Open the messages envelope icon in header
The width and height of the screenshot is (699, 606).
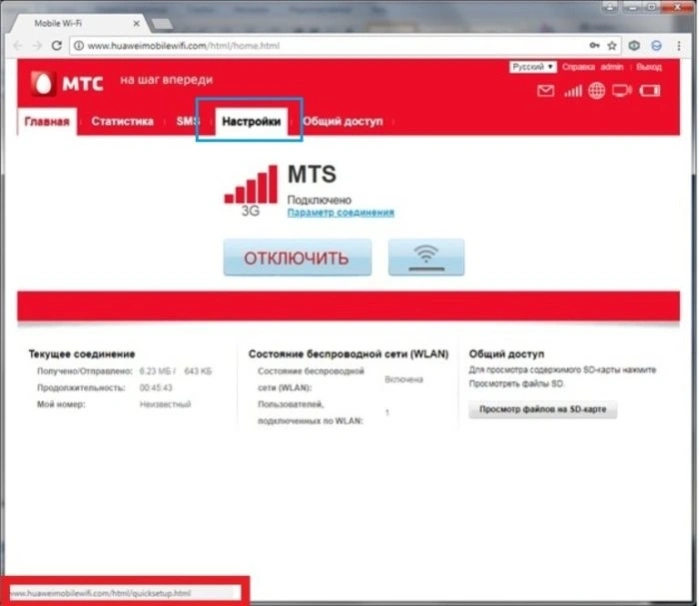coord(546,91)
